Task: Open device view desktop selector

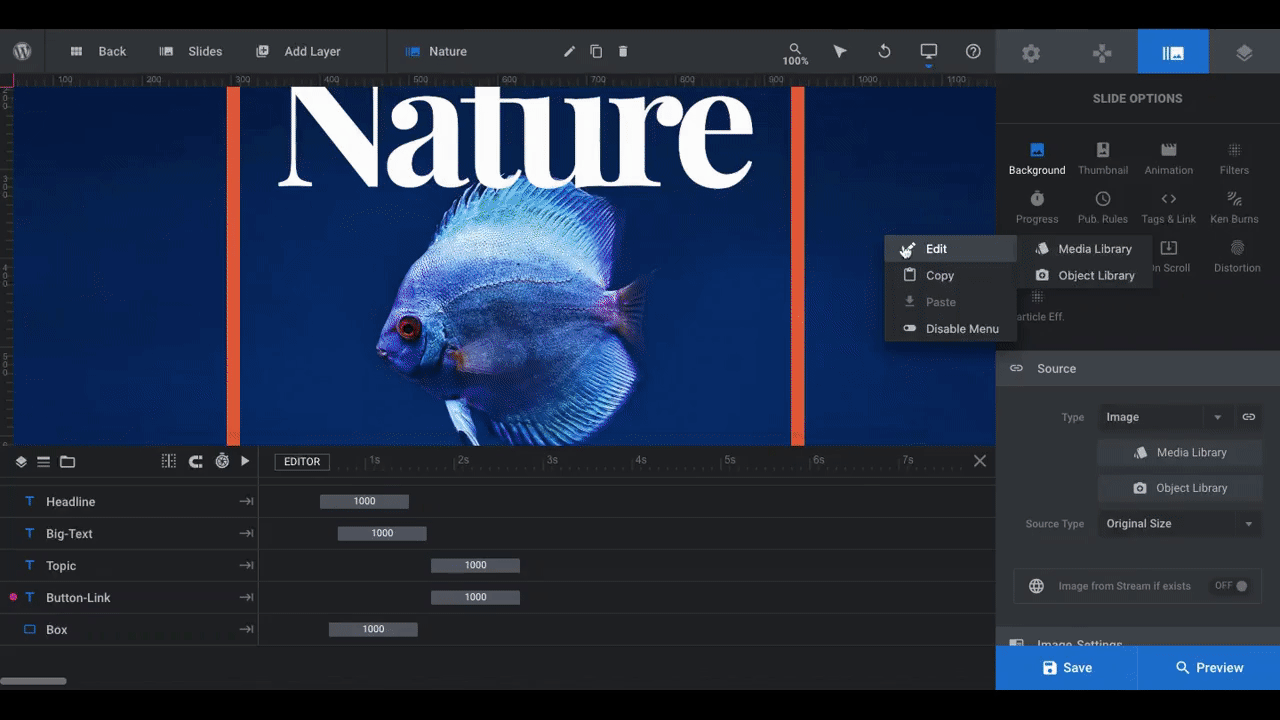Action: click(928, 52)
